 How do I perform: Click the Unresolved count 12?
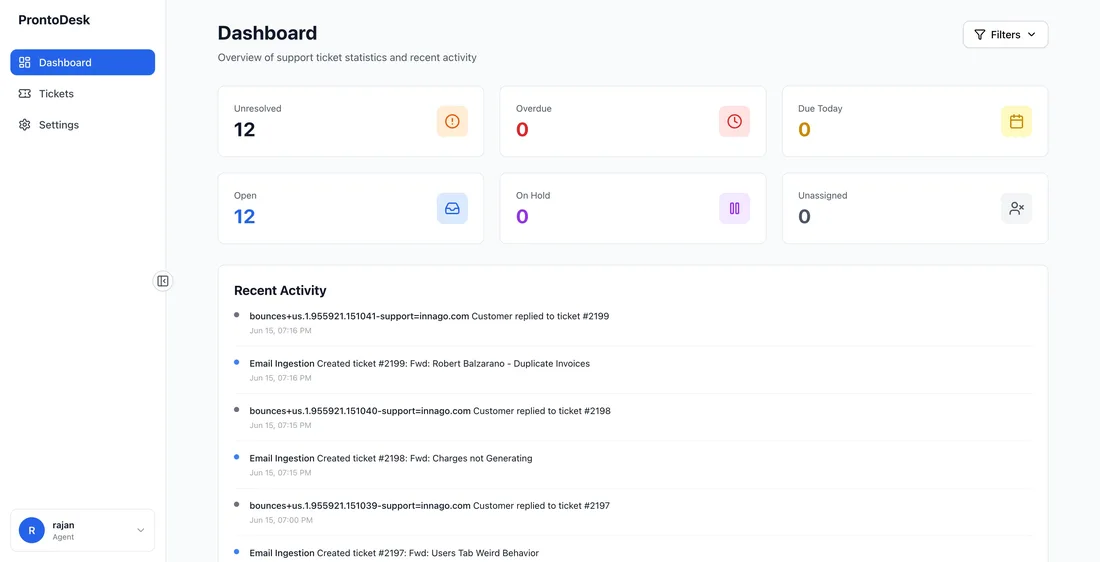[244, 129]
